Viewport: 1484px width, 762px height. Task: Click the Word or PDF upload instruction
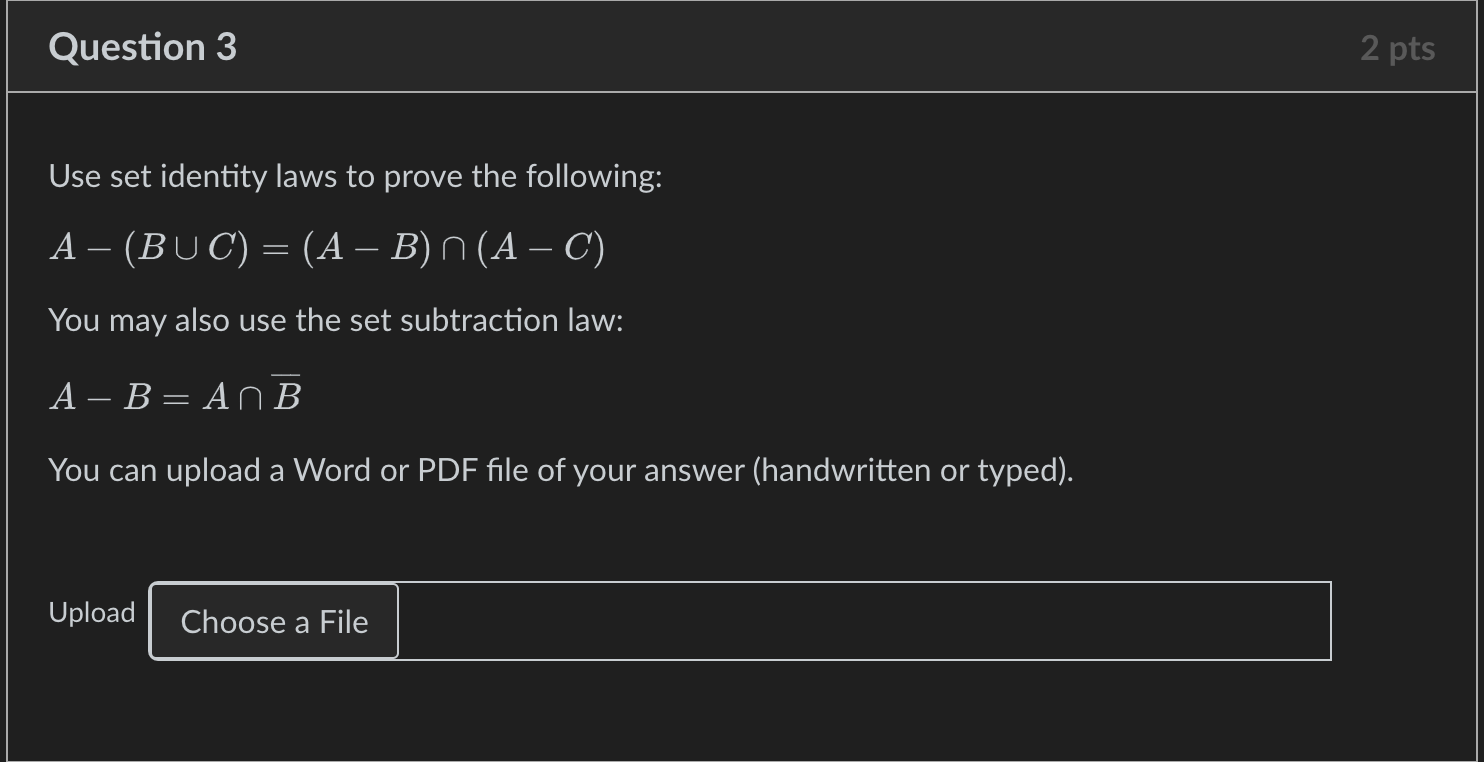(x=560, y=469)
